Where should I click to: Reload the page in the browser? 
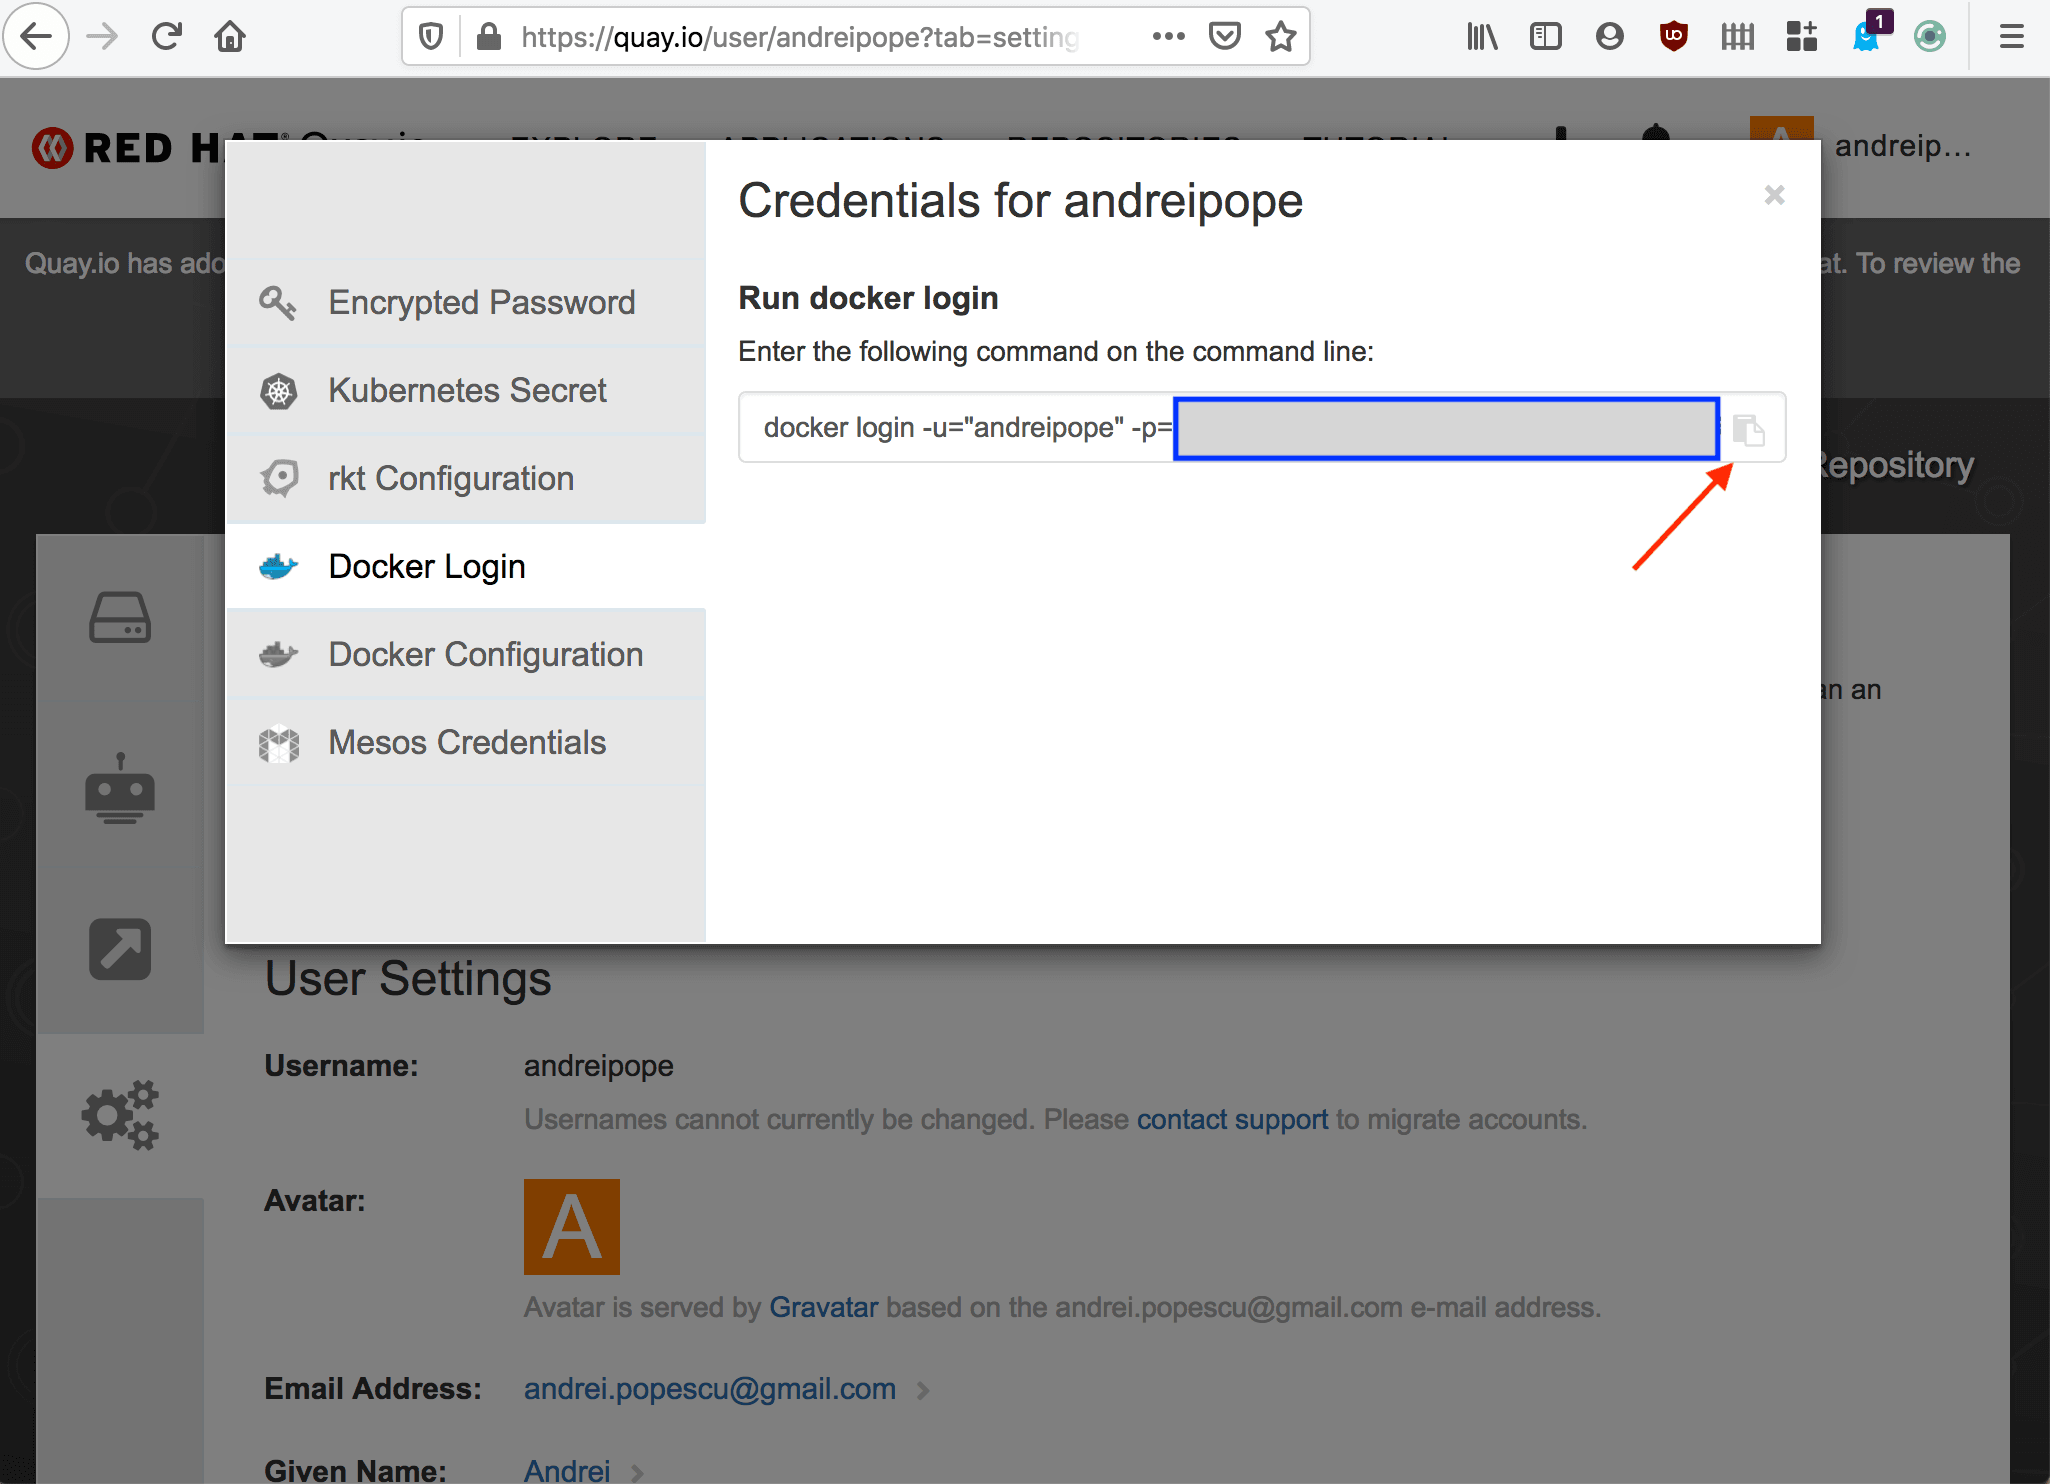166,37
